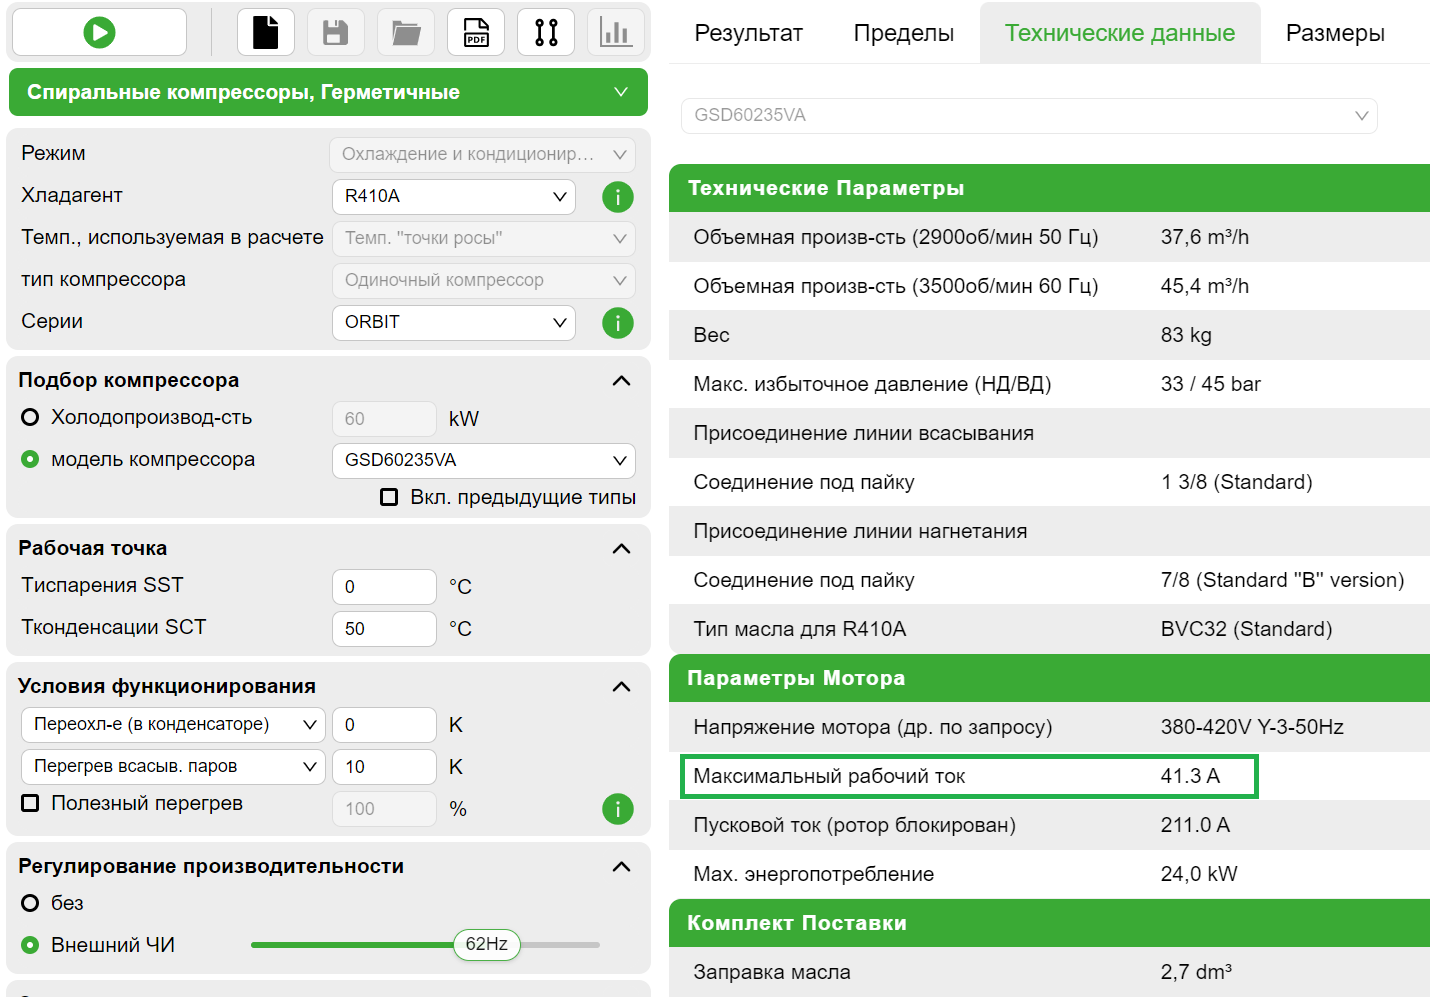Viewport: 1430px width, 997px height.
Task: Run the compressor calculation (green play icon)
Action: [x=97, y=32]
